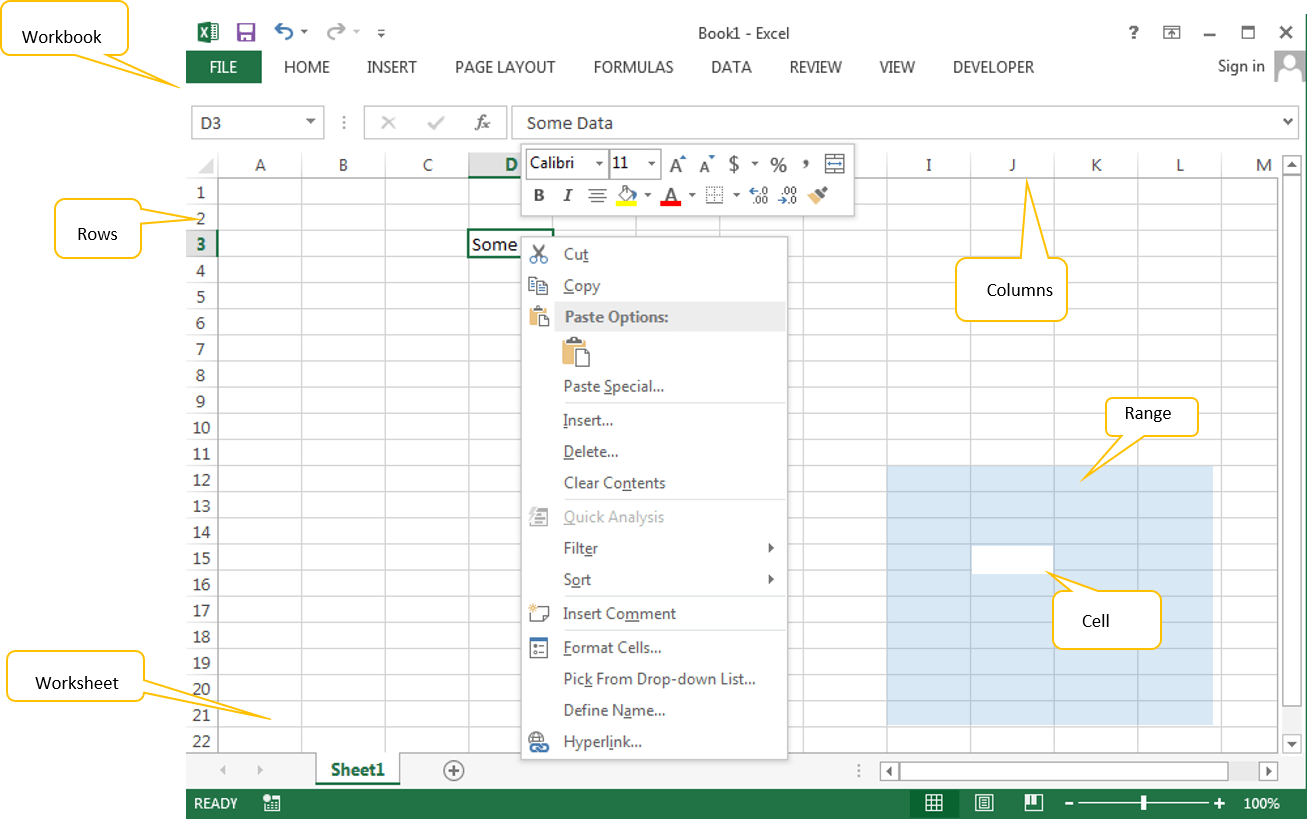The width and height of the screenshot is (1307, 819).
Task: Switch to the FORMULAS ribbon tab
Action: pos(633,67)
